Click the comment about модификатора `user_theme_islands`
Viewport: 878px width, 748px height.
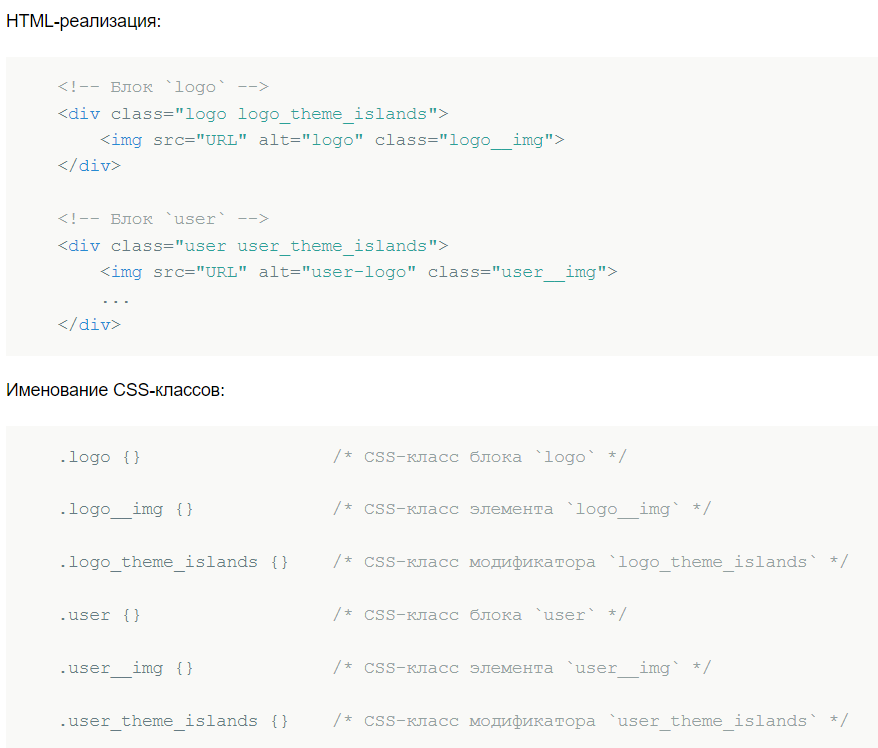590,721
